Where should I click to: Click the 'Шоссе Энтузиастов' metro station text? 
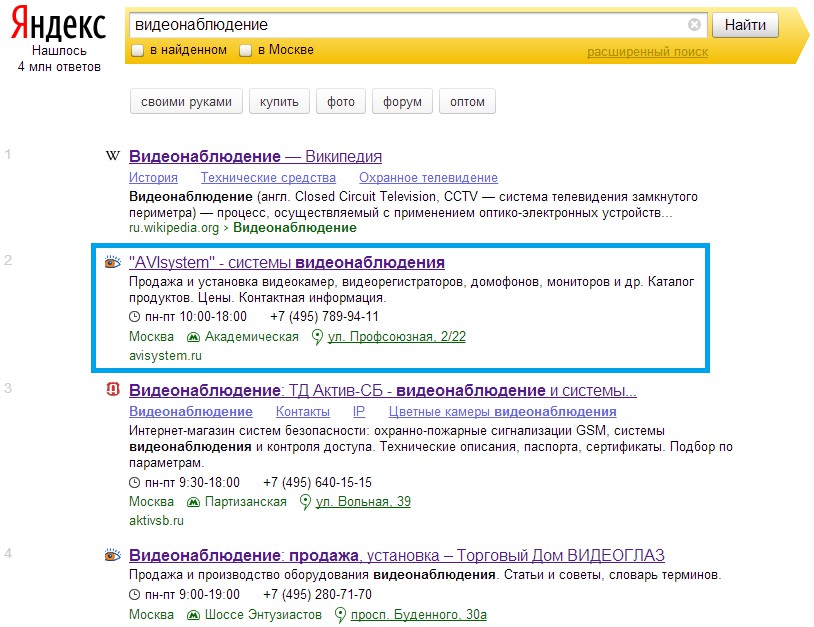pyautogui.click(x=263, y=615)
